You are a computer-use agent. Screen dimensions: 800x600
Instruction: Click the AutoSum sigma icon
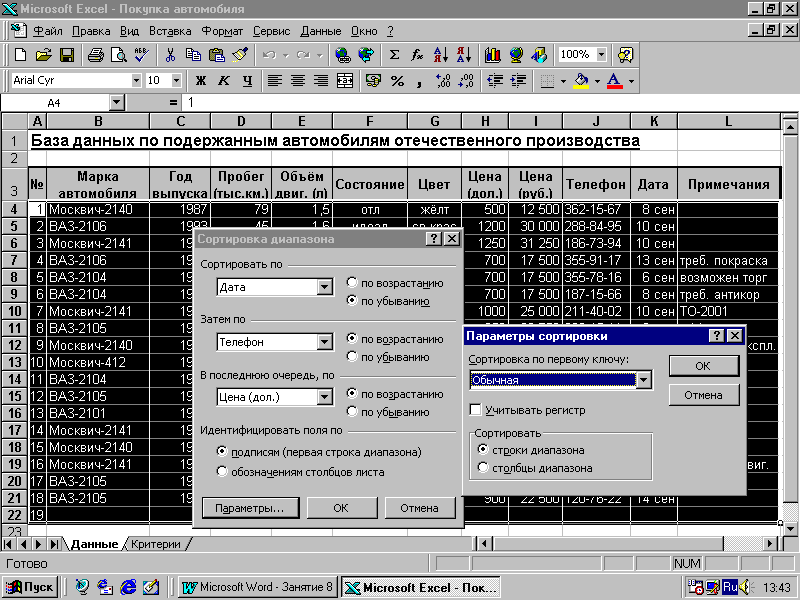click(x=394, y=55)
